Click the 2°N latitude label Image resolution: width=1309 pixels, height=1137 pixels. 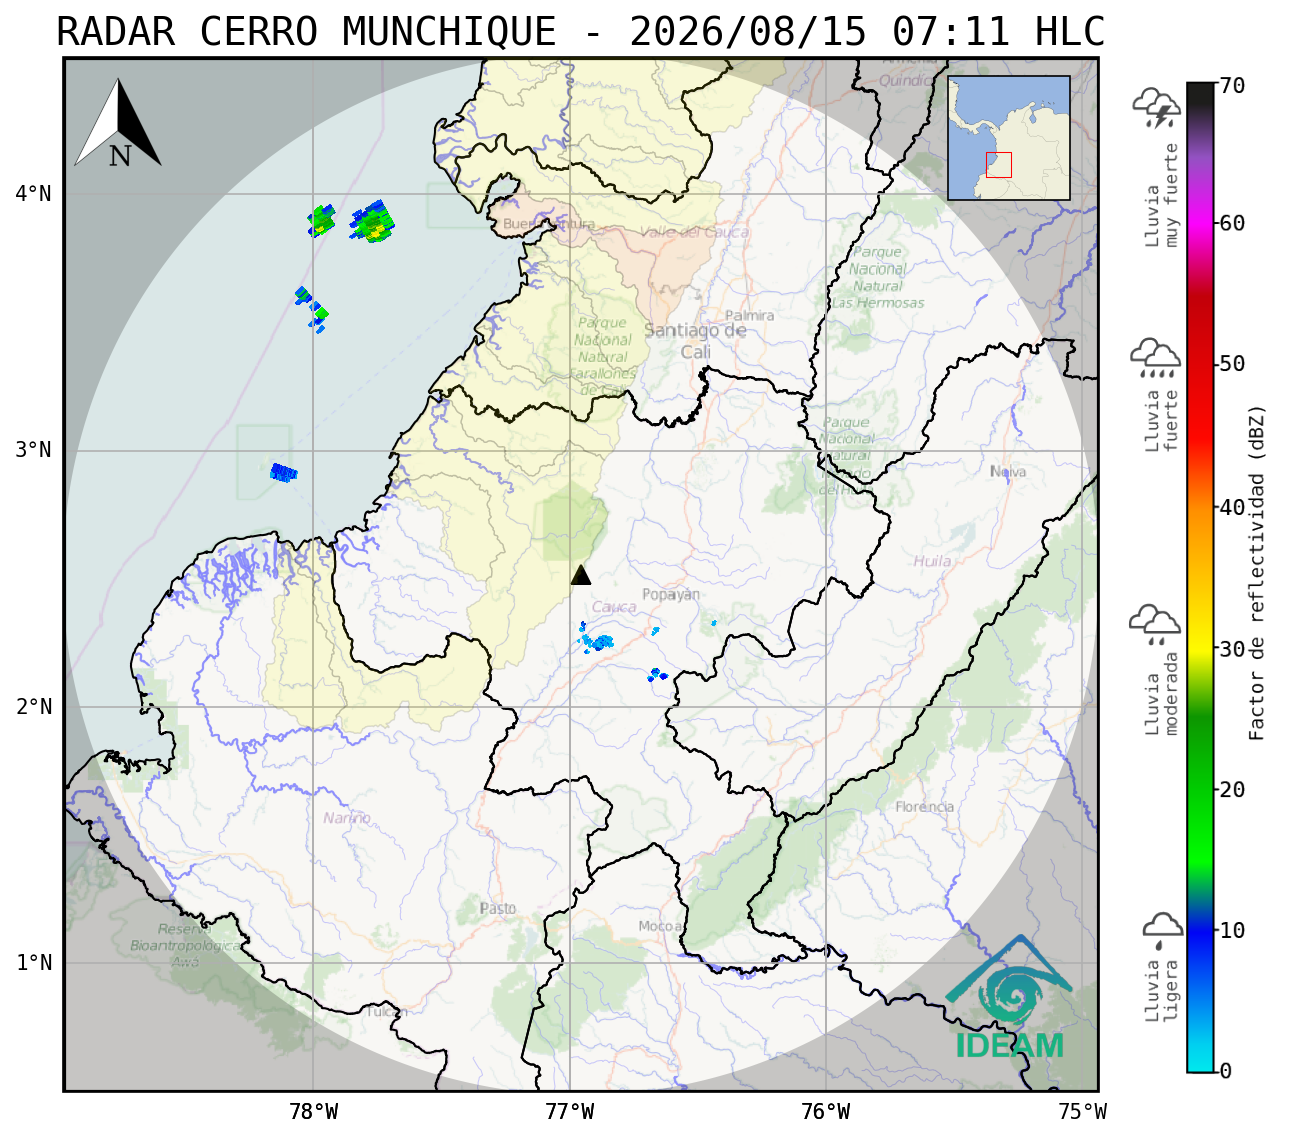34,707
